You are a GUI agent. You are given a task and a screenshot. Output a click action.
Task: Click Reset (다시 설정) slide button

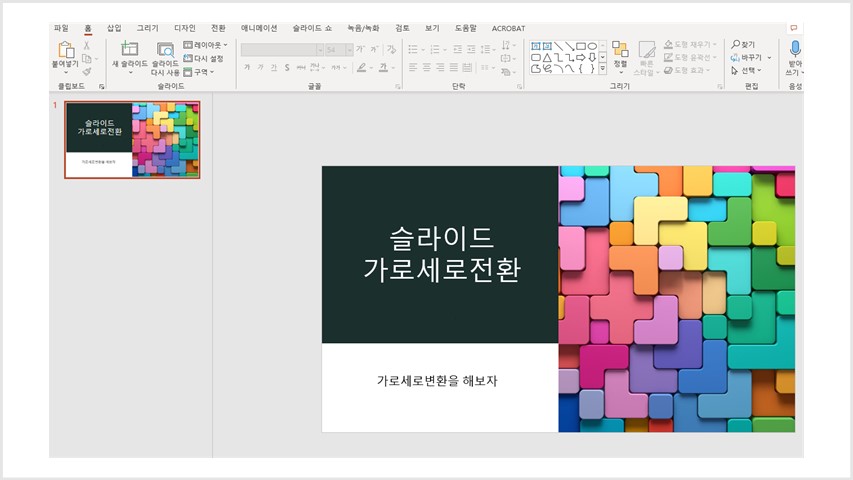[x=203, y=58]
